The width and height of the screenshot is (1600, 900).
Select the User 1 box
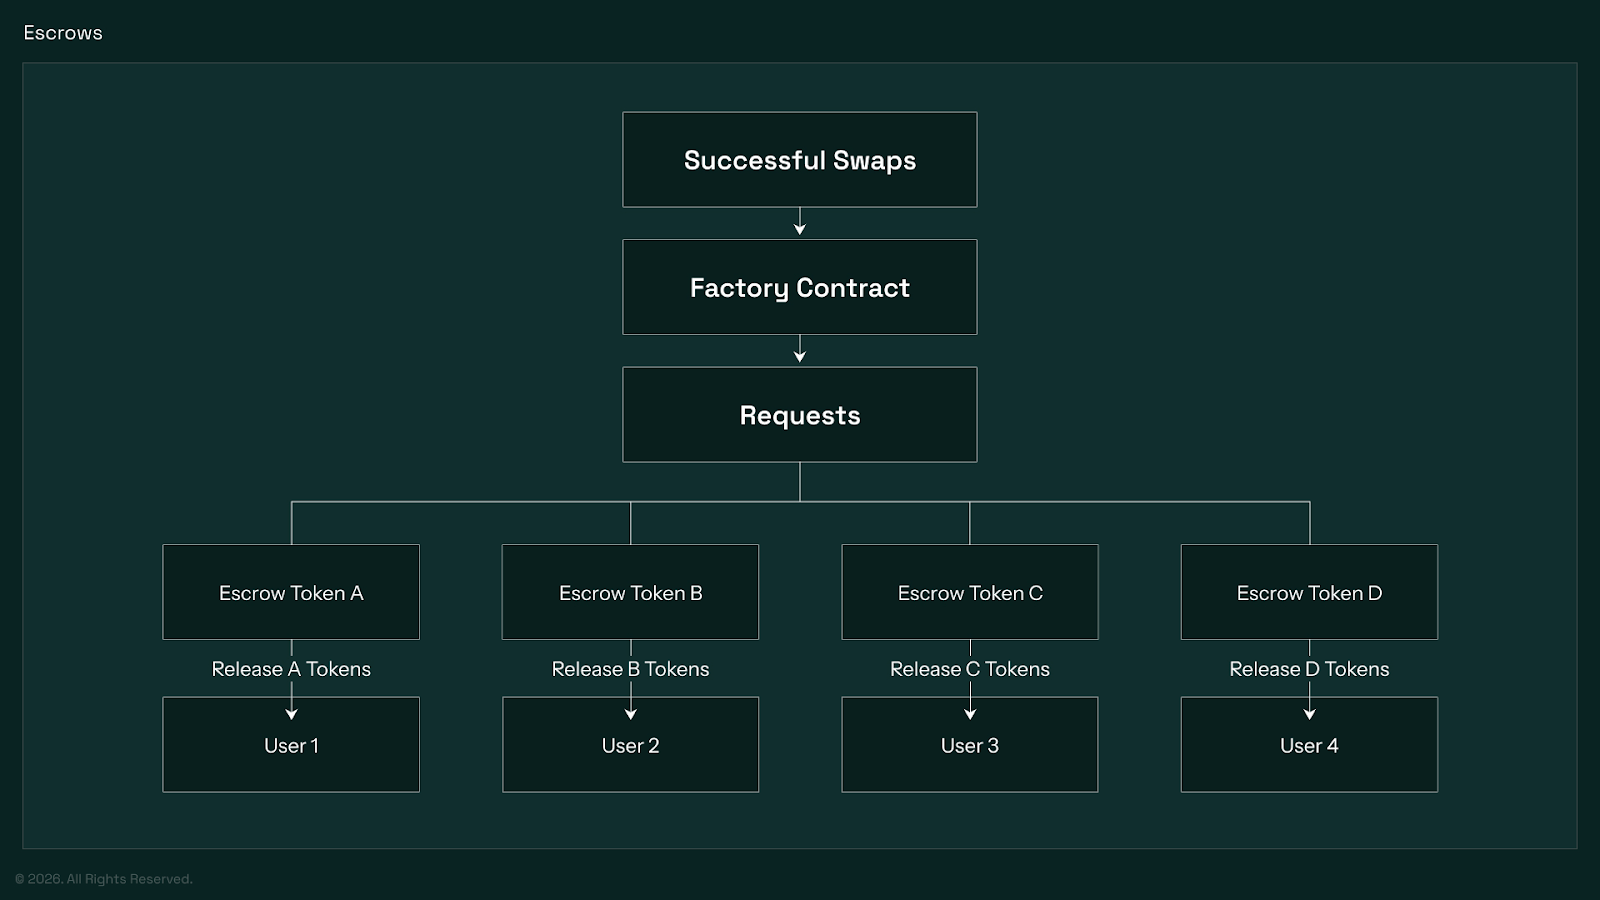click(291, 745)
